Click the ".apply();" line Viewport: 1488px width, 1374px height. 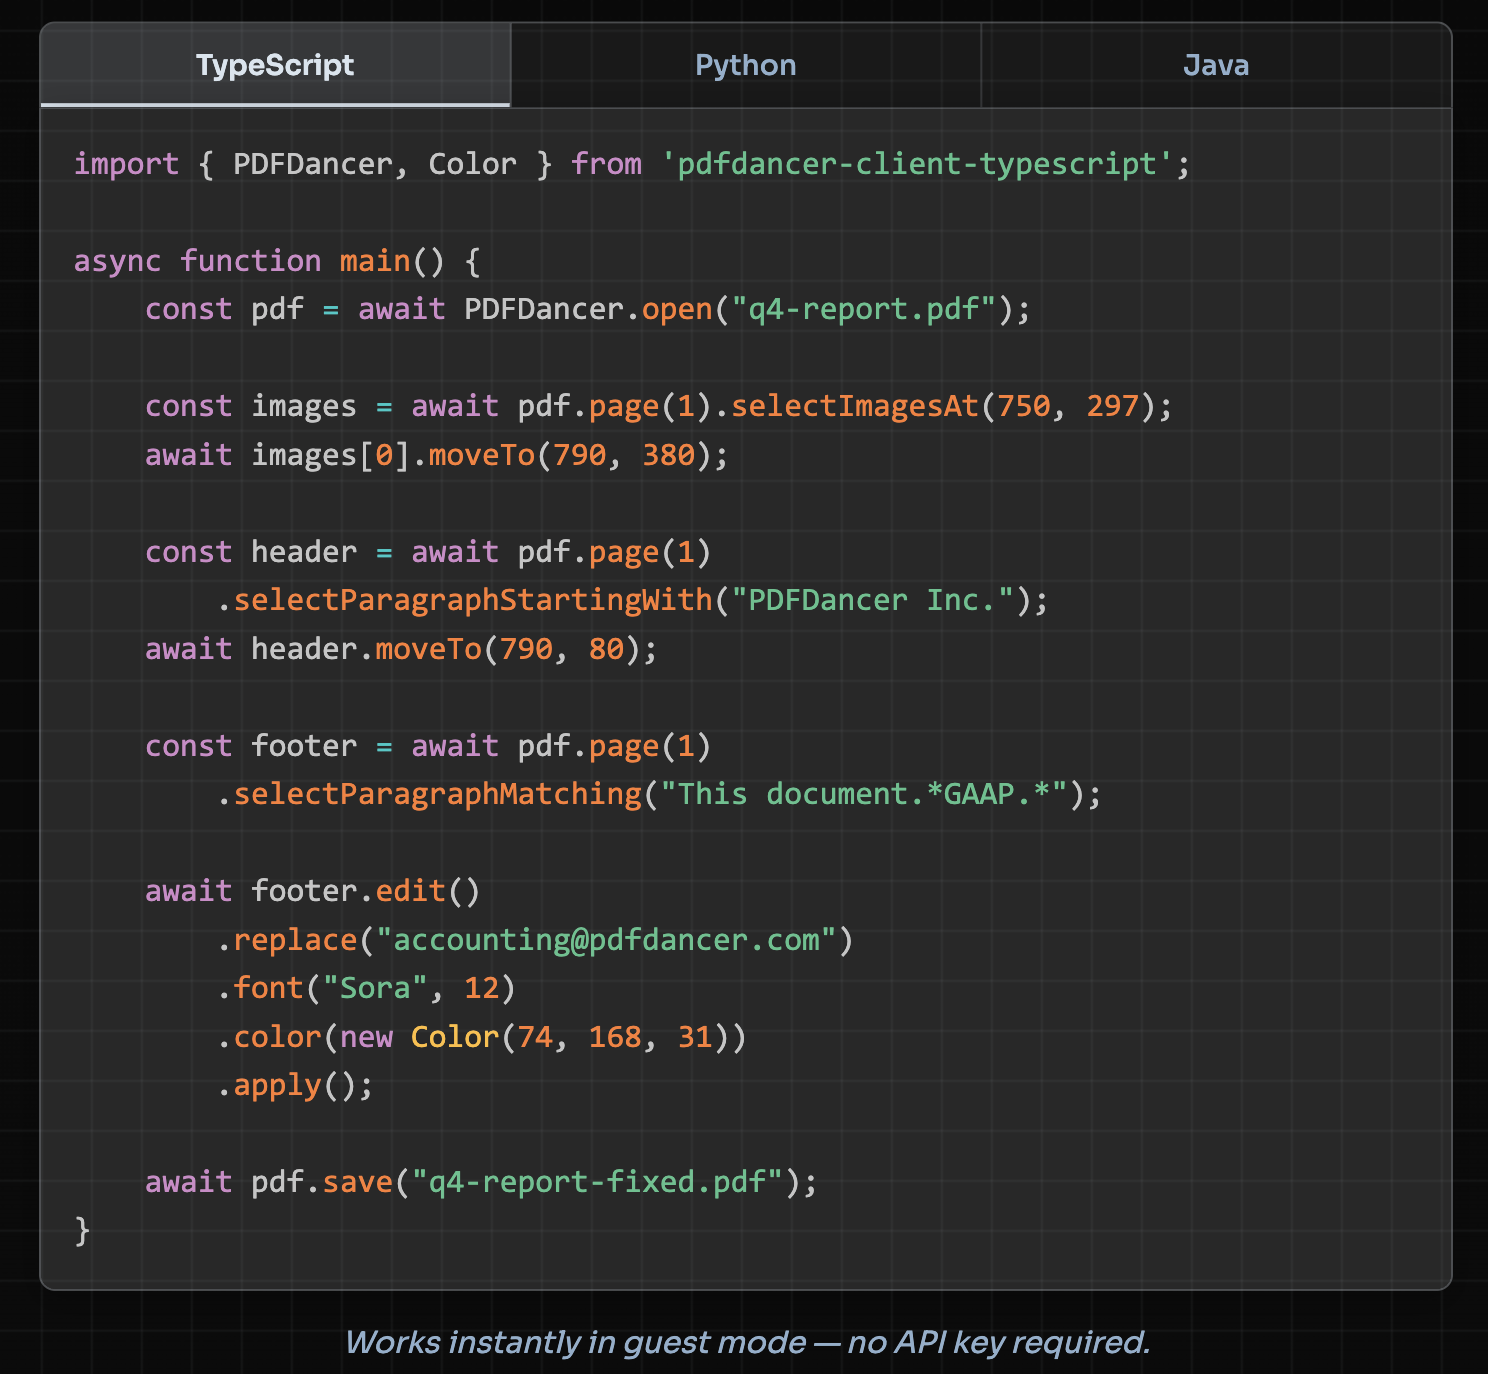pyautogui.click(x=295, y=1086)
